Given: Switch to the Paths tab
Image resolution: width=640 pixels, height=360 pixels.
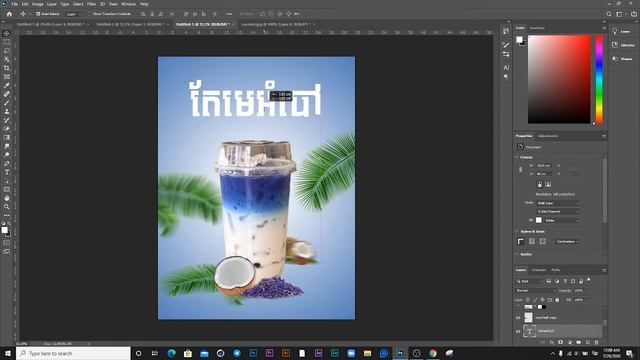Looking at the screenshot, I should tap(556, 270).
